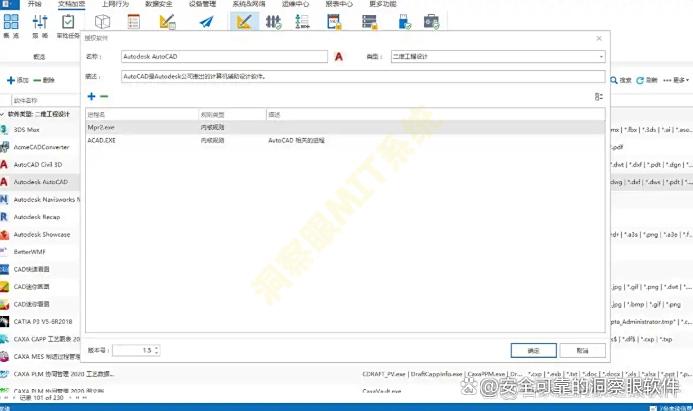Select AutoCAD Civil 3D in software list

40,164
